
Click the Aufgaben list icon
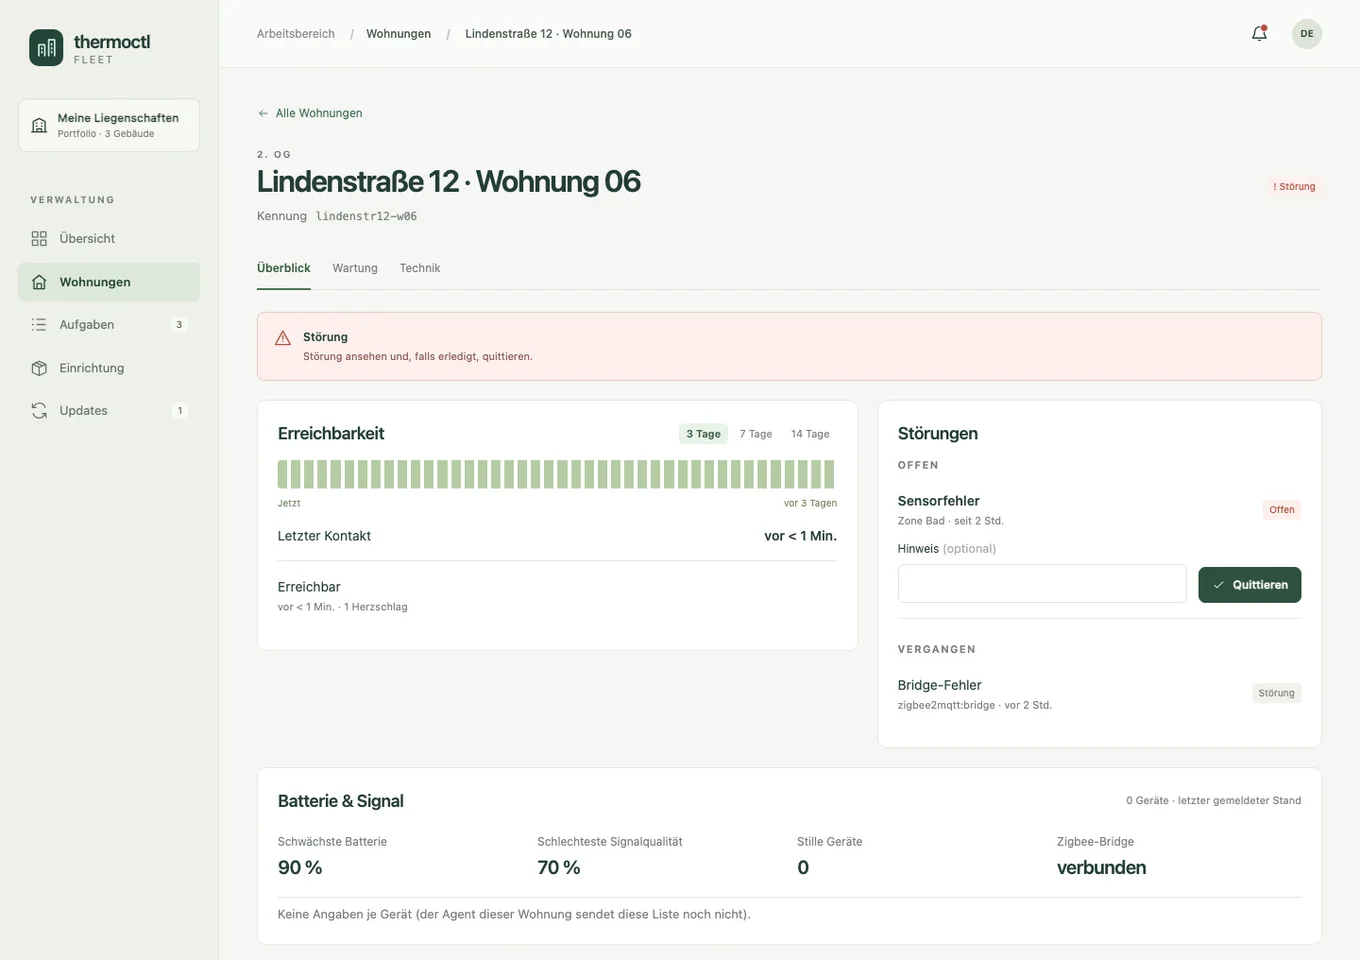tap(39, 325)
